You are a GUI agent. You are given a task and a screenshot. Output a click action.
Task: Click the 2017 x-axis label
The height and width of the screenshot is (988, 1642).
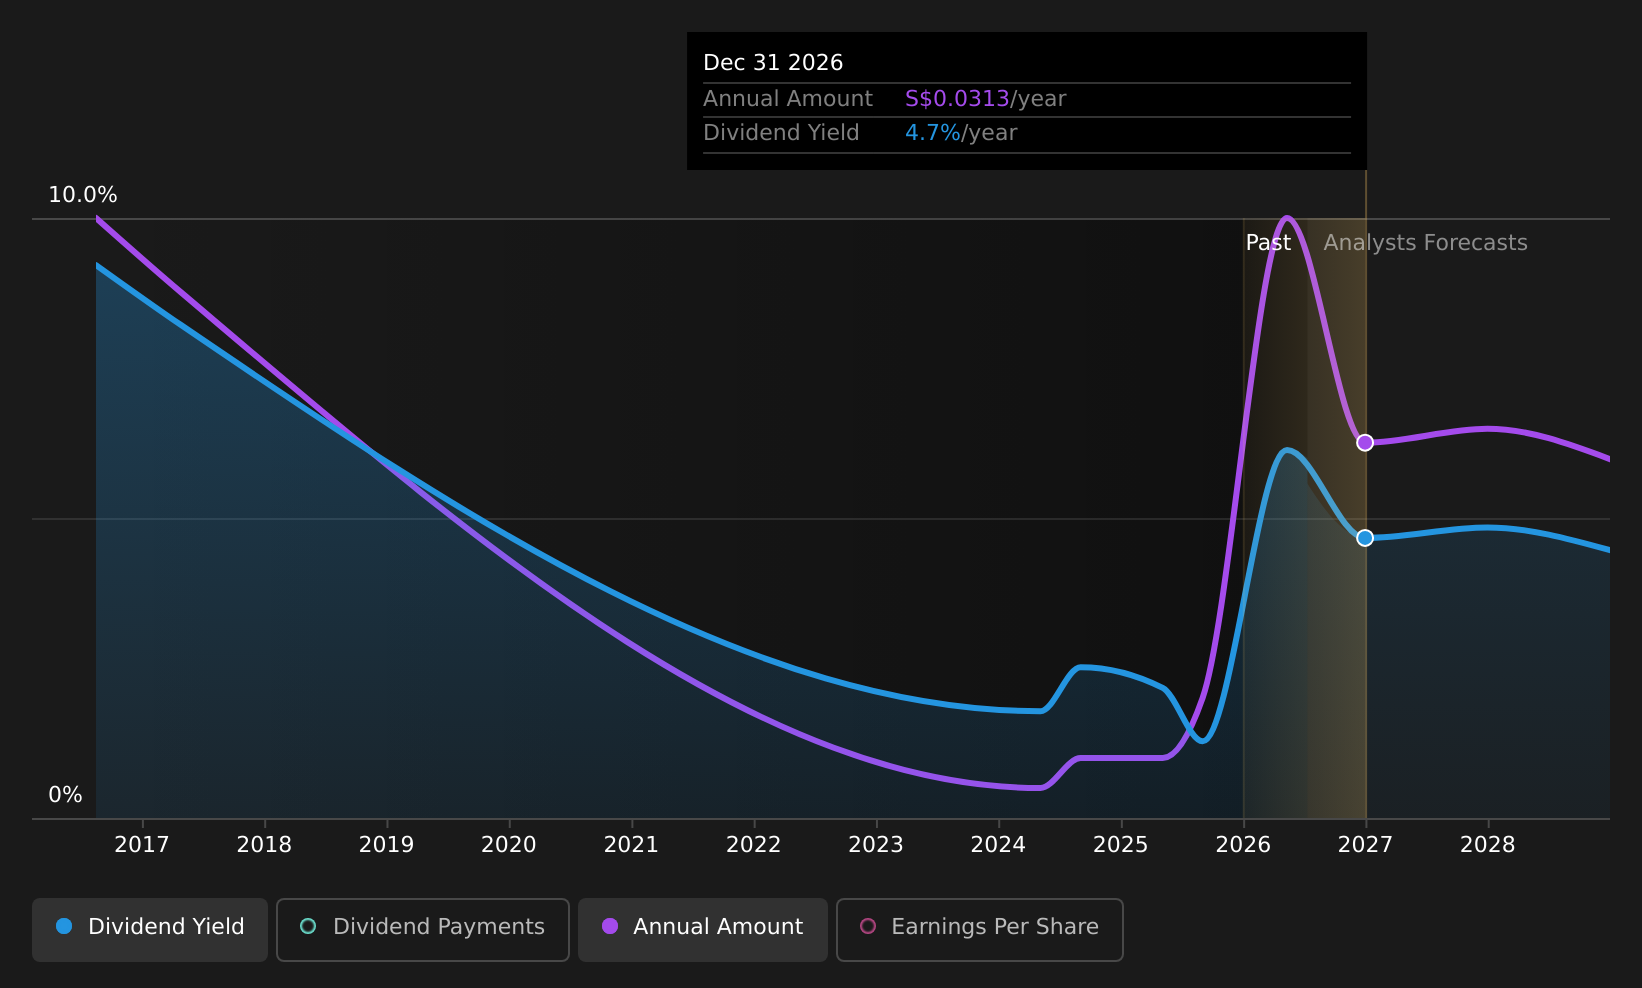[x=142, y=845]
